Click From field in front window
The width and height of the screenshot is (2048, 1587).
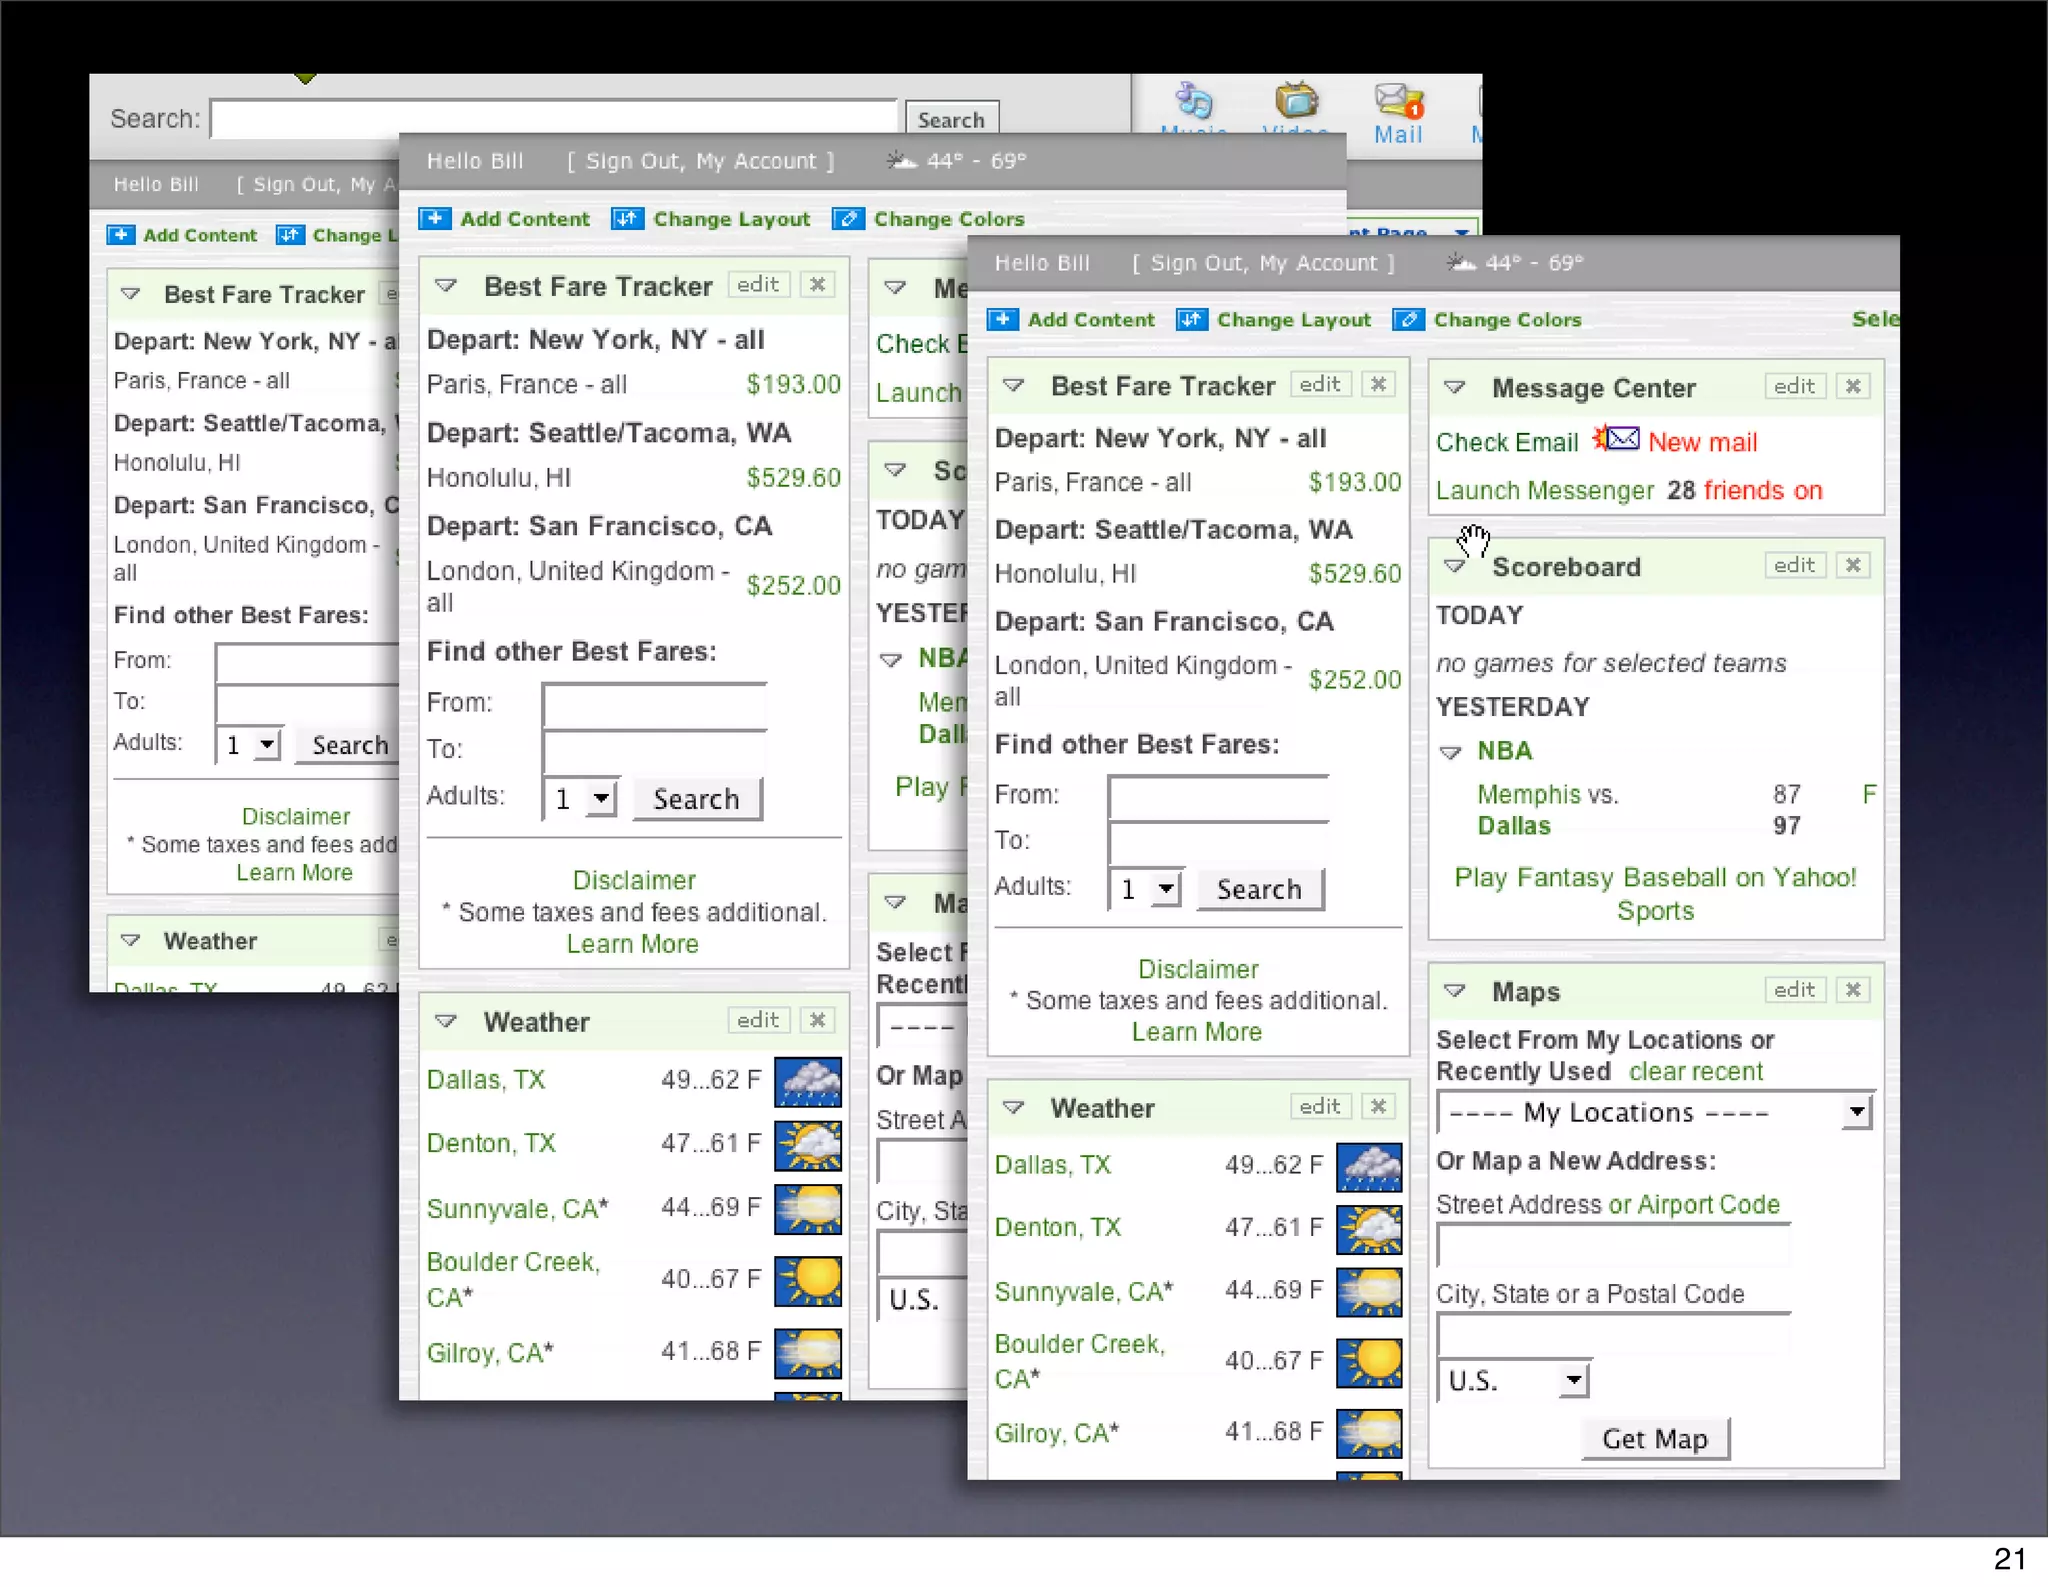(1218, 797)
